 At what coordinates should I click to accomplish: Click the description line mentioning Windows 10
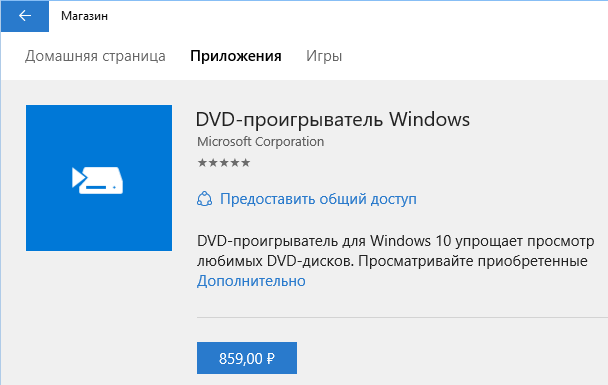396,241
